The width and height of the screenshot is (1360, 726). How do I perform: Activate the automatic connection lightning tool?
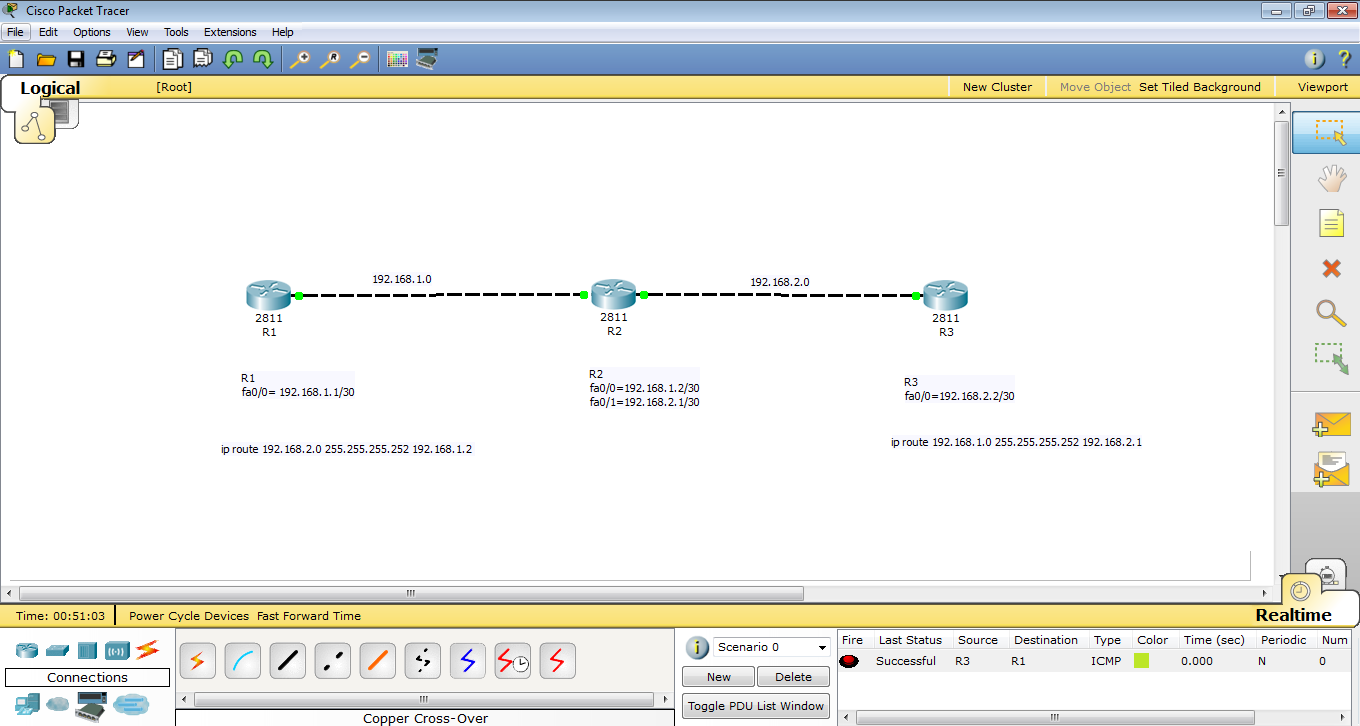coord(197,660)
